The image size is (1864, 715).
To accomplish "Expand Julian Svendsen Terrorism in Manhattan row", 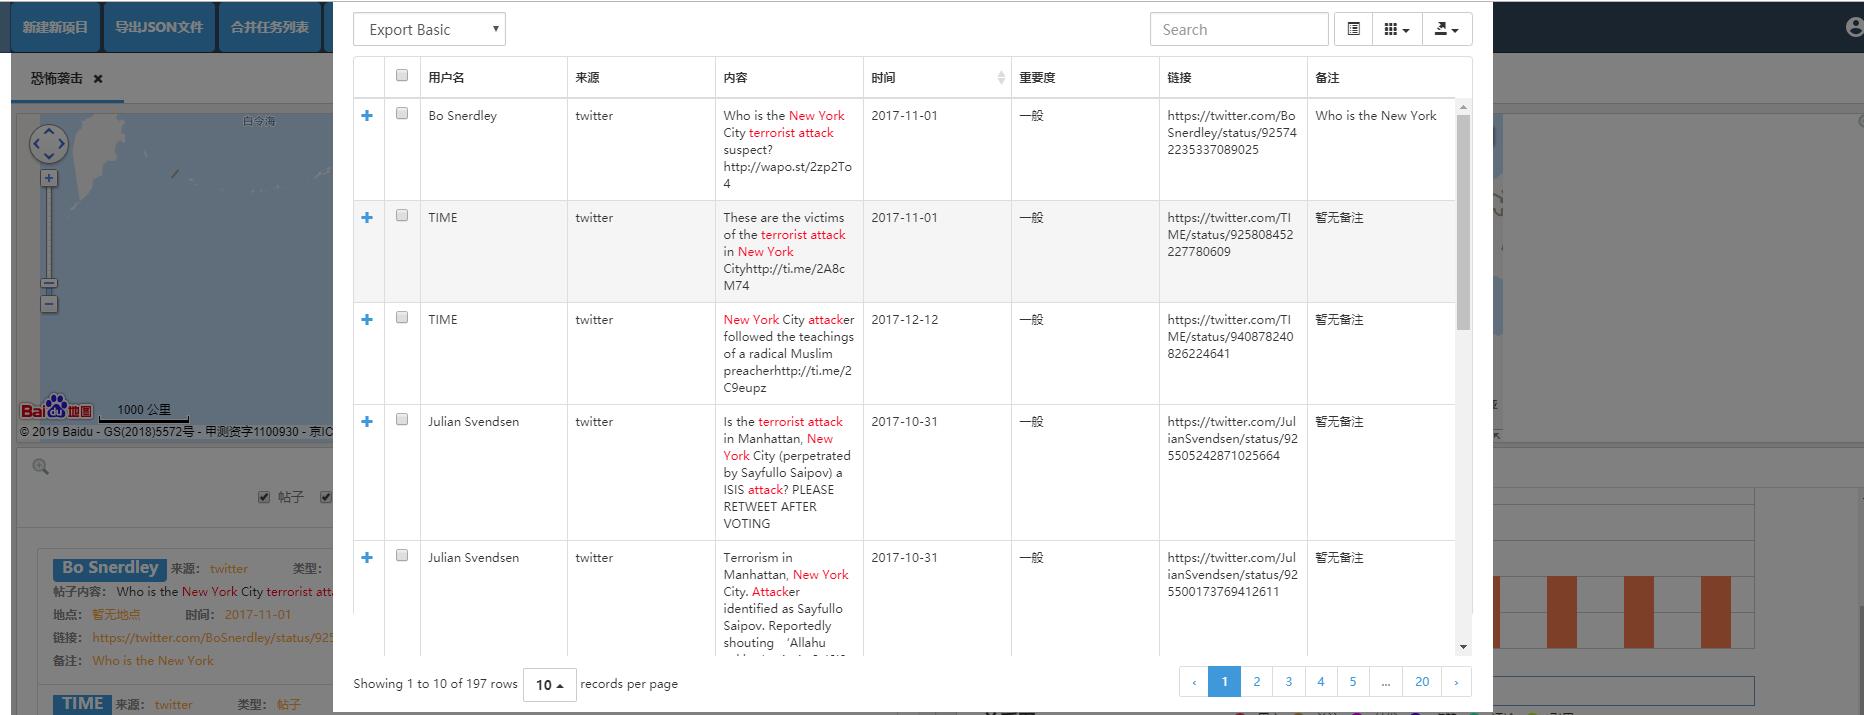I will (x=367, y=558).
